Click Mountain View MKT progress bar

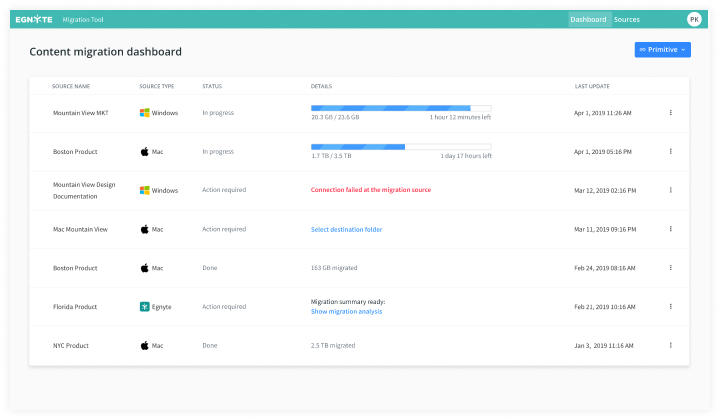(x=401, y=107)
